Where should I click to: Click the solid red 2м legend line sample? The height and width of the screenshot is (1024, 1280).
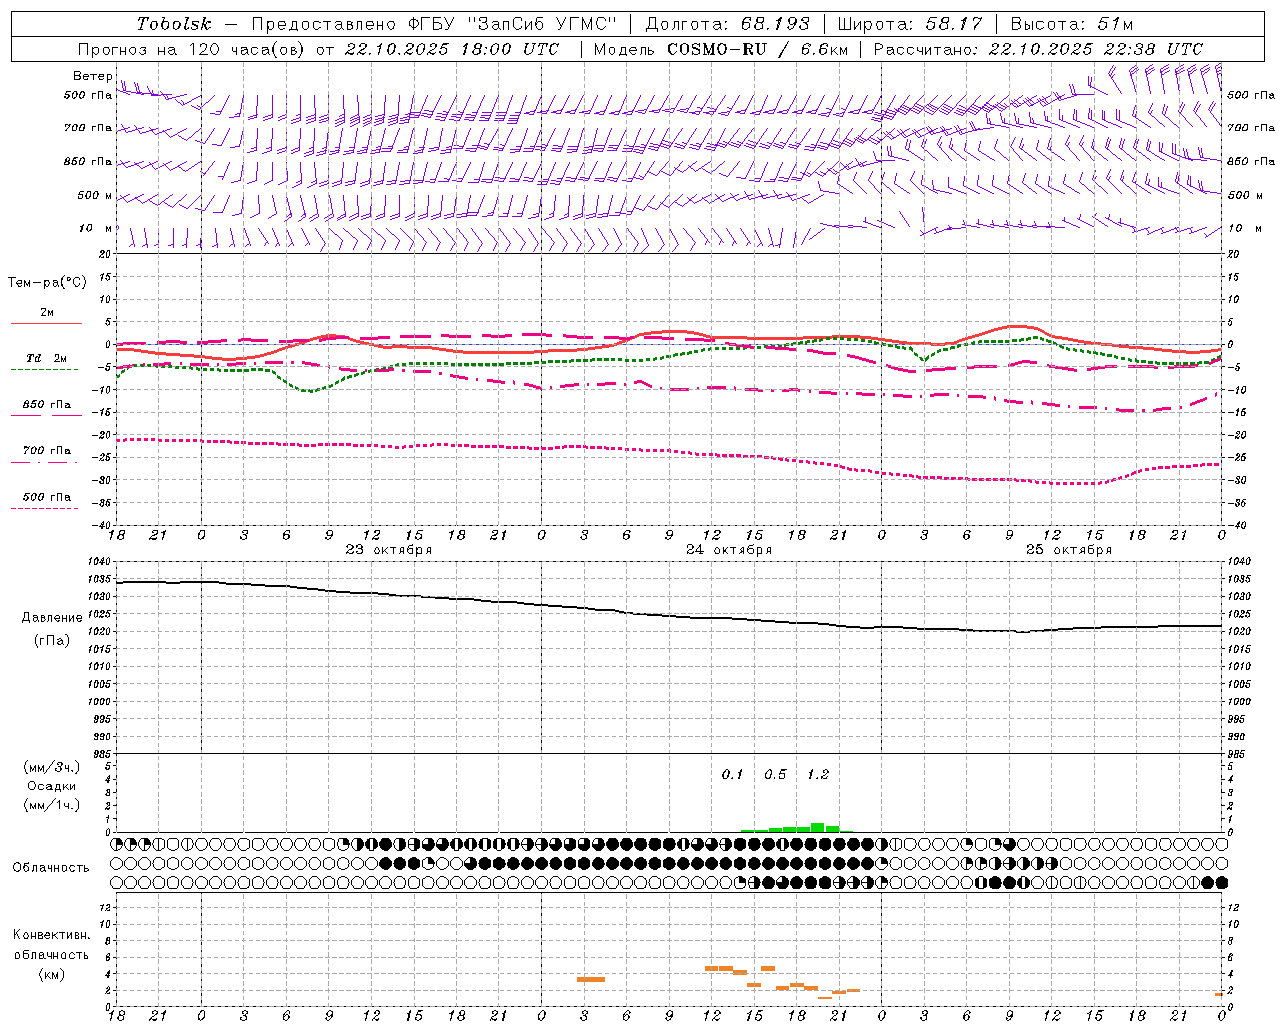pos(46,323)
